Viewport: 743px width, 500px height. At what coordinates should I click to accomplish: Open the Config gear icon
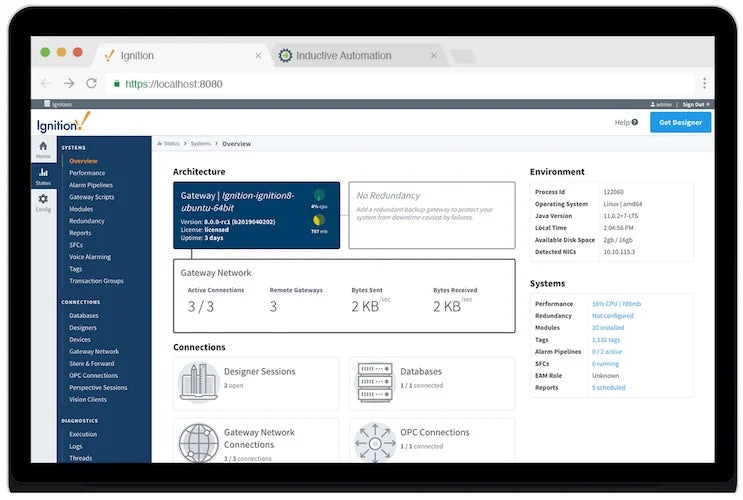tap(43, 199)
